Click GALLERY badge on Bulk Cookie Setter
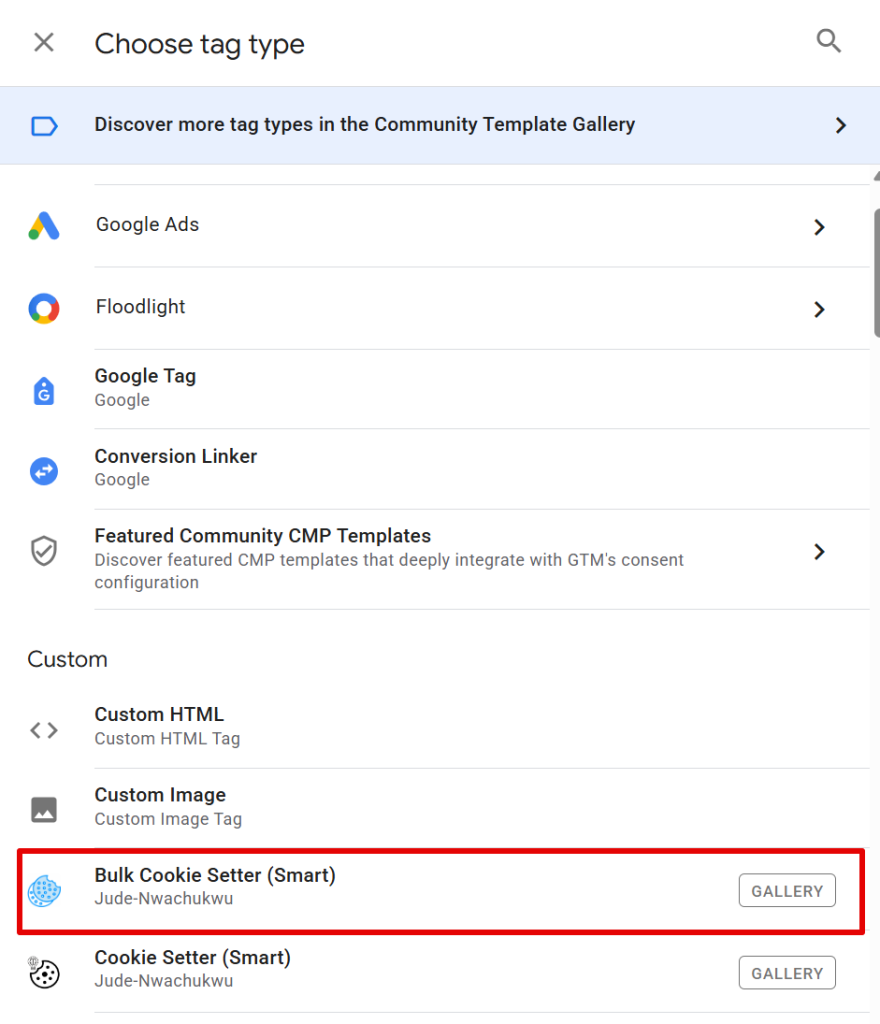Screen dimensions: 880x1024 click(787, 891)
